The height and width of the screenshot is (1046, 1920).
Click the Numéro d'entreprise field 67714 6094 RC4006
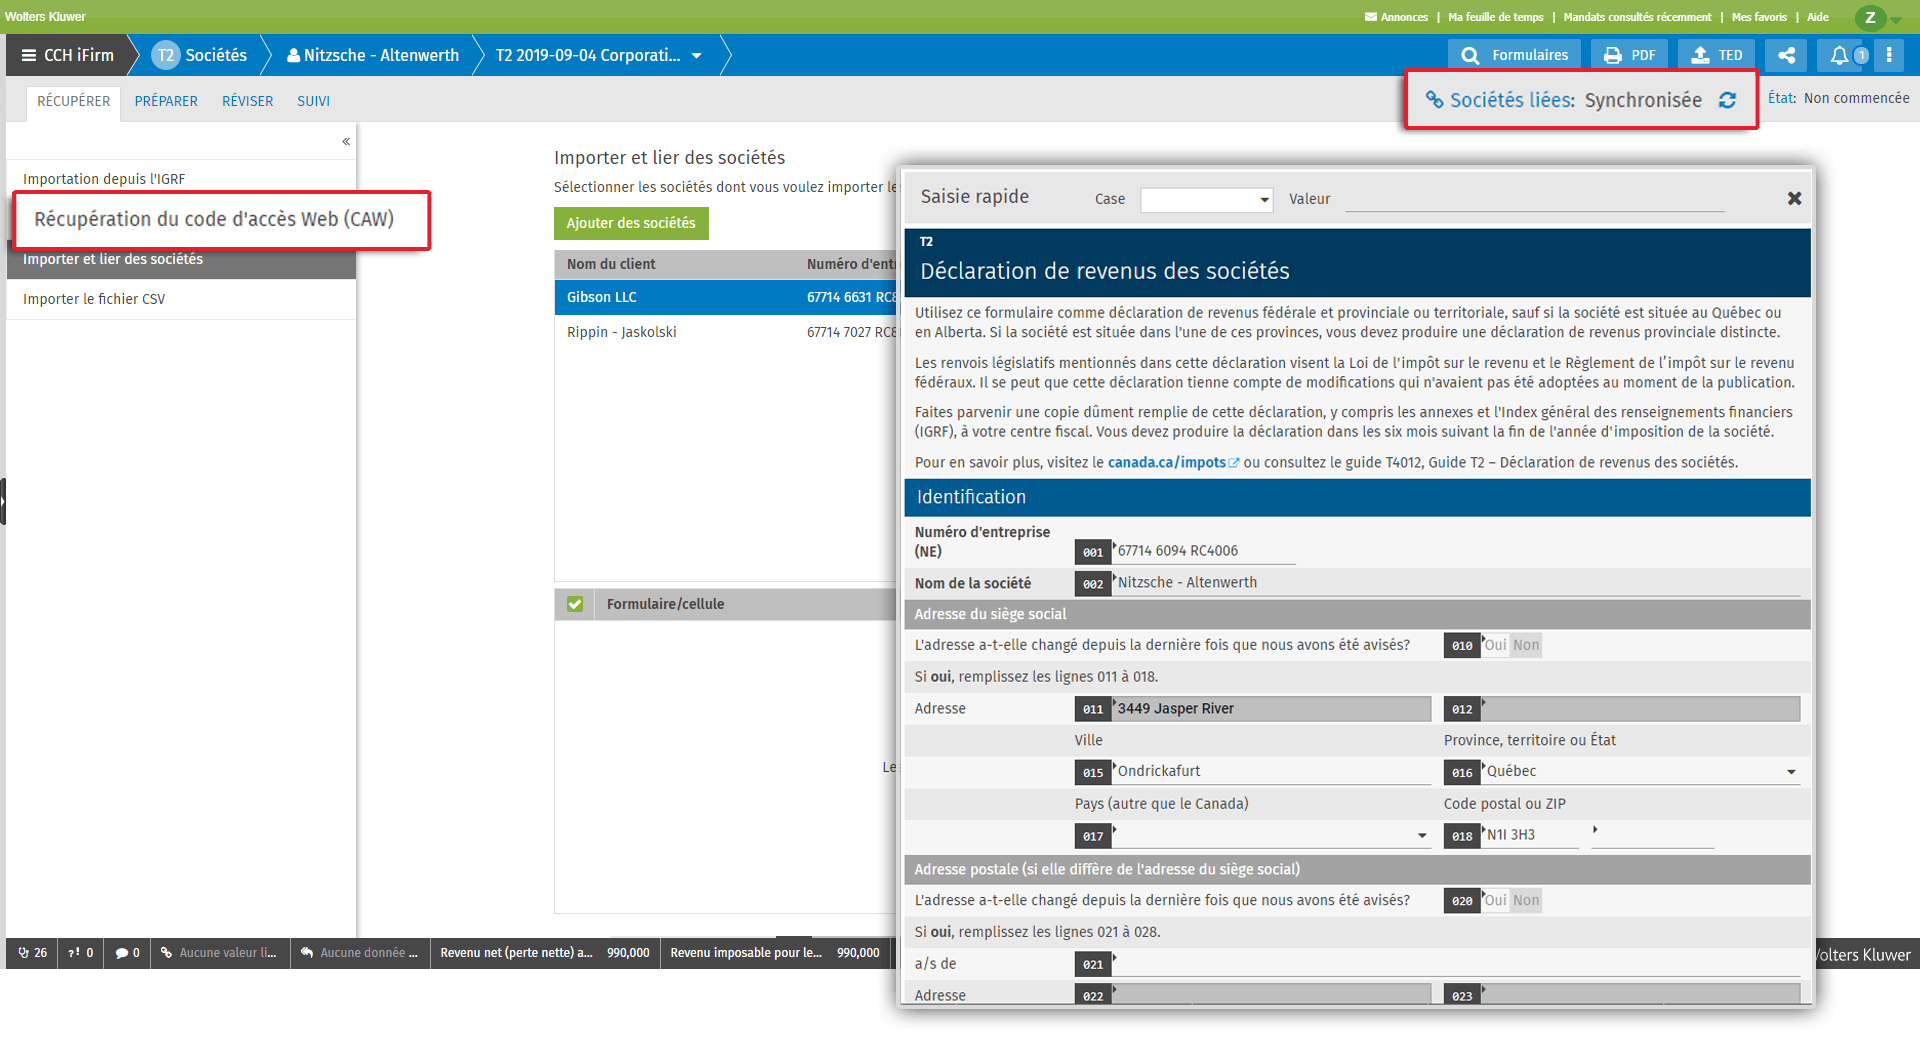pyautogui.click(x=1204, y=551)
